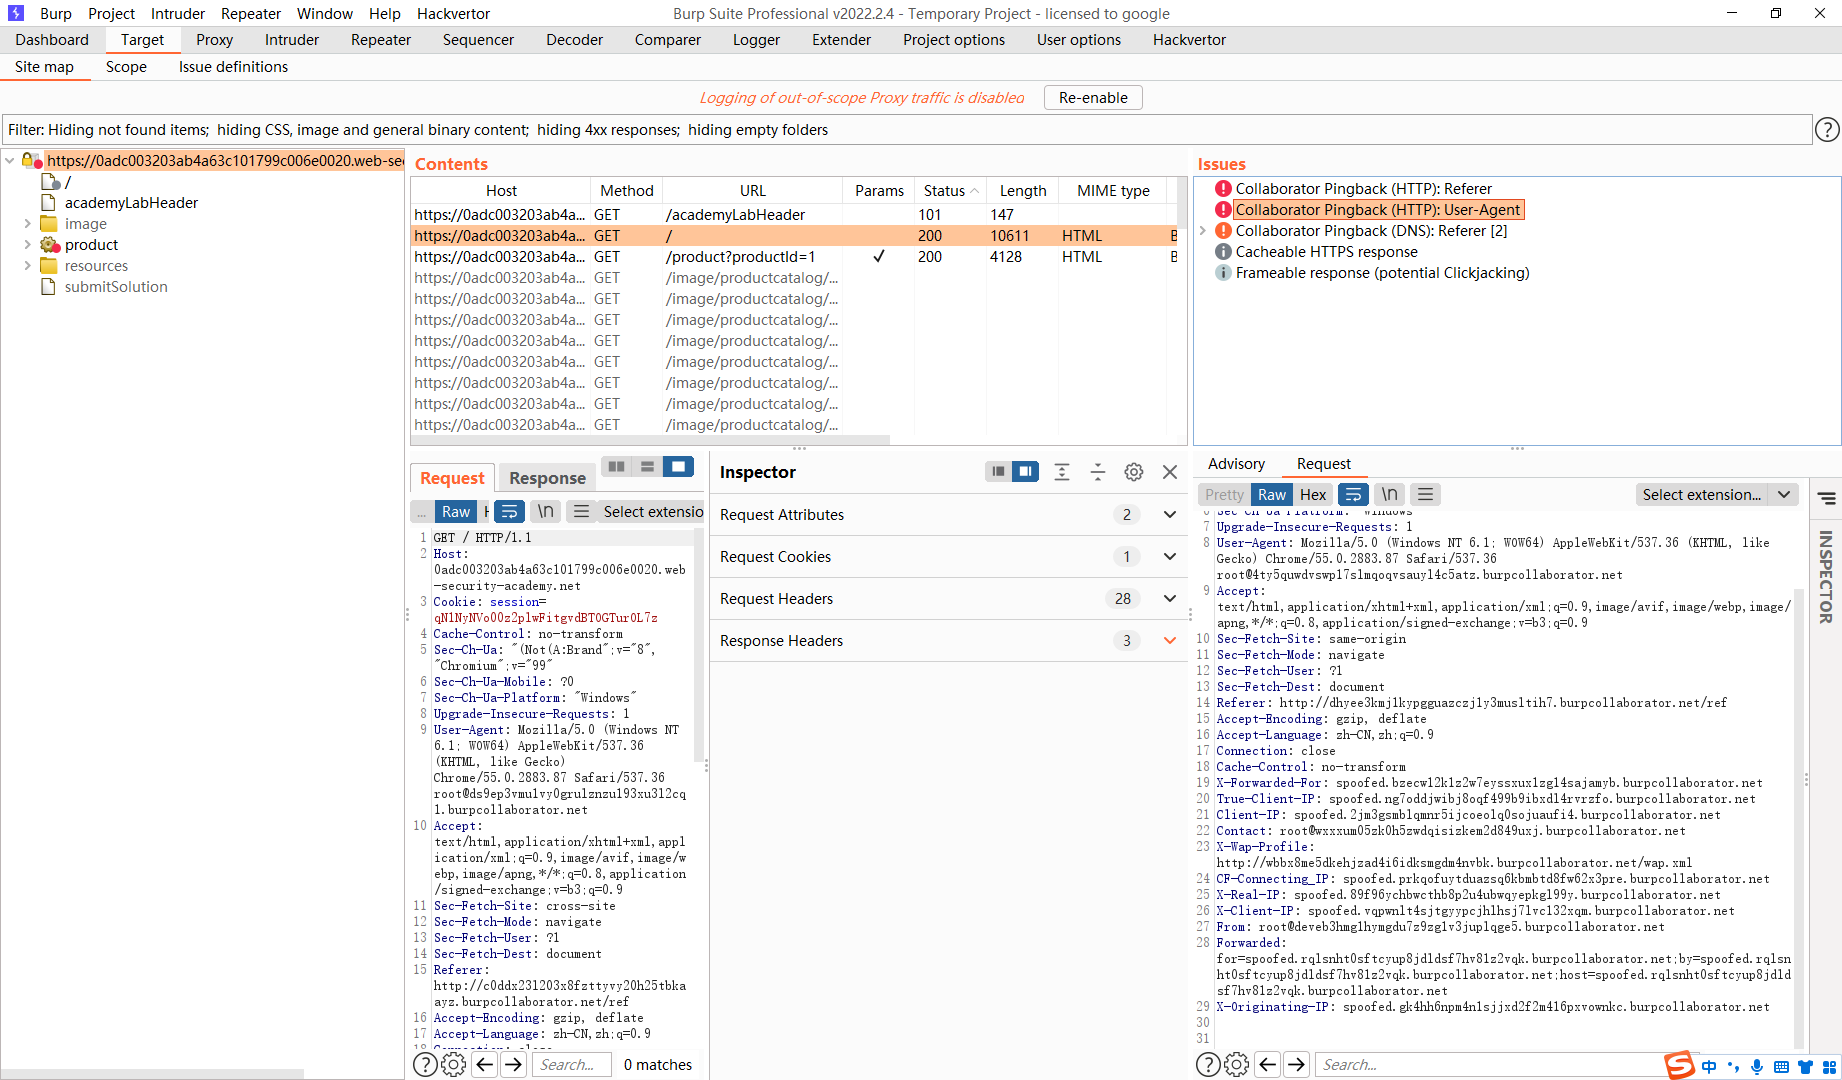Open search settings gear below left request editor

click(454, 1065)
